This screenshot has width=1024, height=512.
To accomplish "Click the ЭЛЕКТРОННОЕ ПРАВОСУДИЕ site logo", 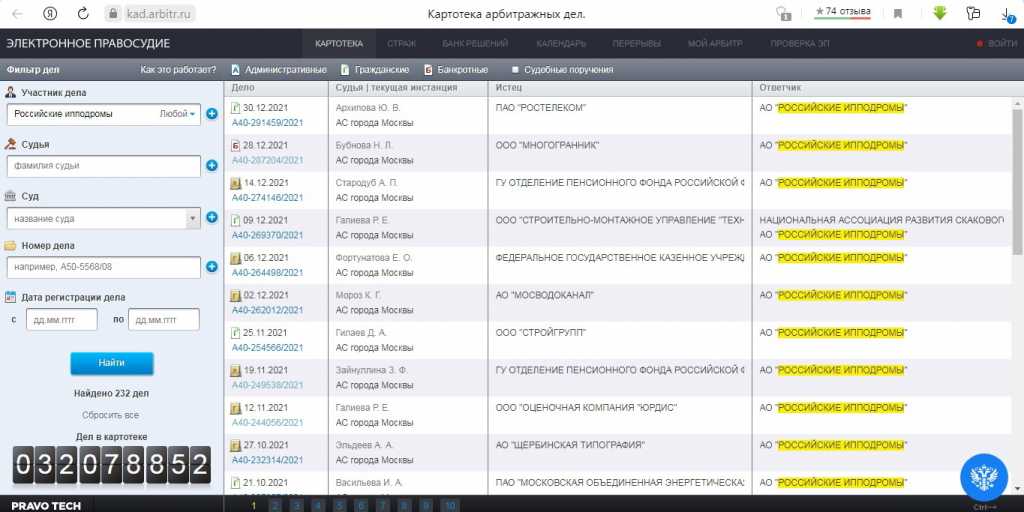I will coord(88,44).
